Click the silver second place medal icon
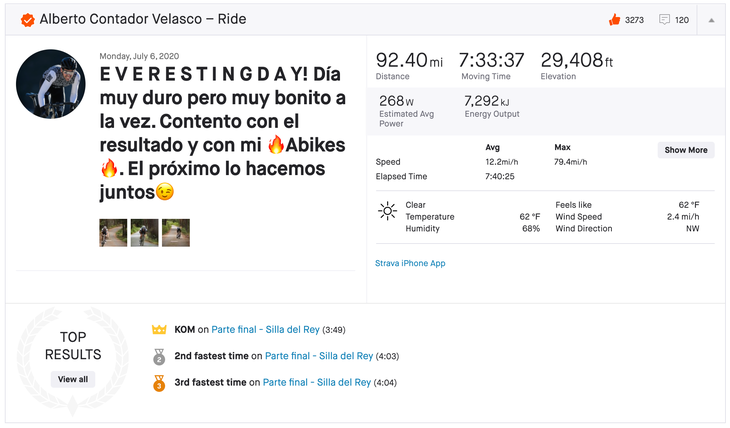This screenshot has height=428, width=730. (x=158, y=356)
